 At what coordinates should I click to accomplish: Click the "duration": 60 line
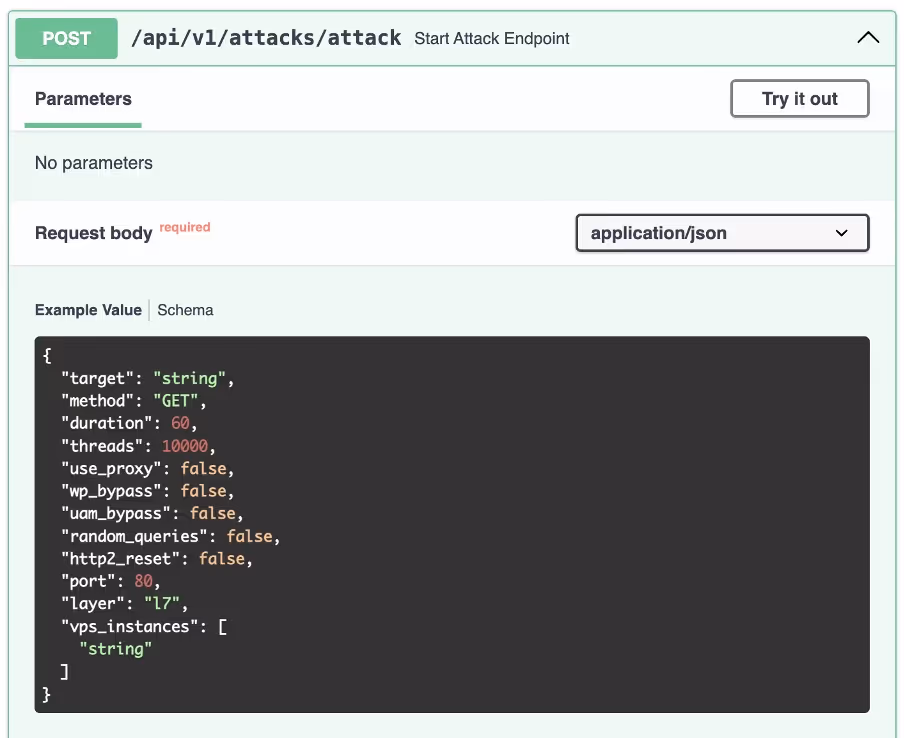click(x=129, y=424)
